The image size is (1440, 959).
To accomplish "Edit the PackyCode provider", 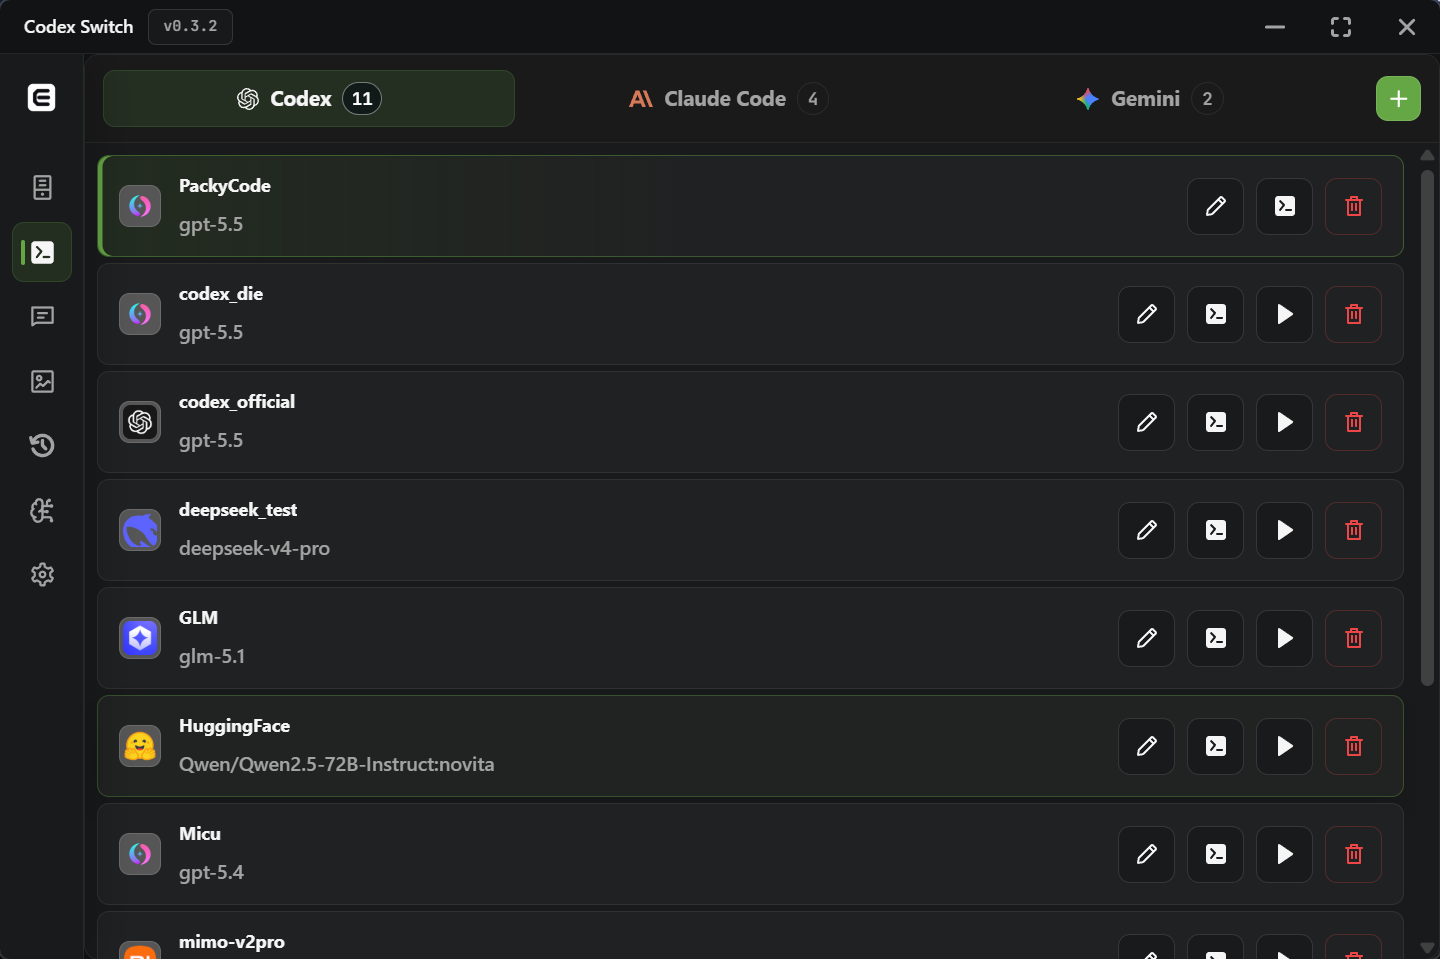I will (1215, 206).
